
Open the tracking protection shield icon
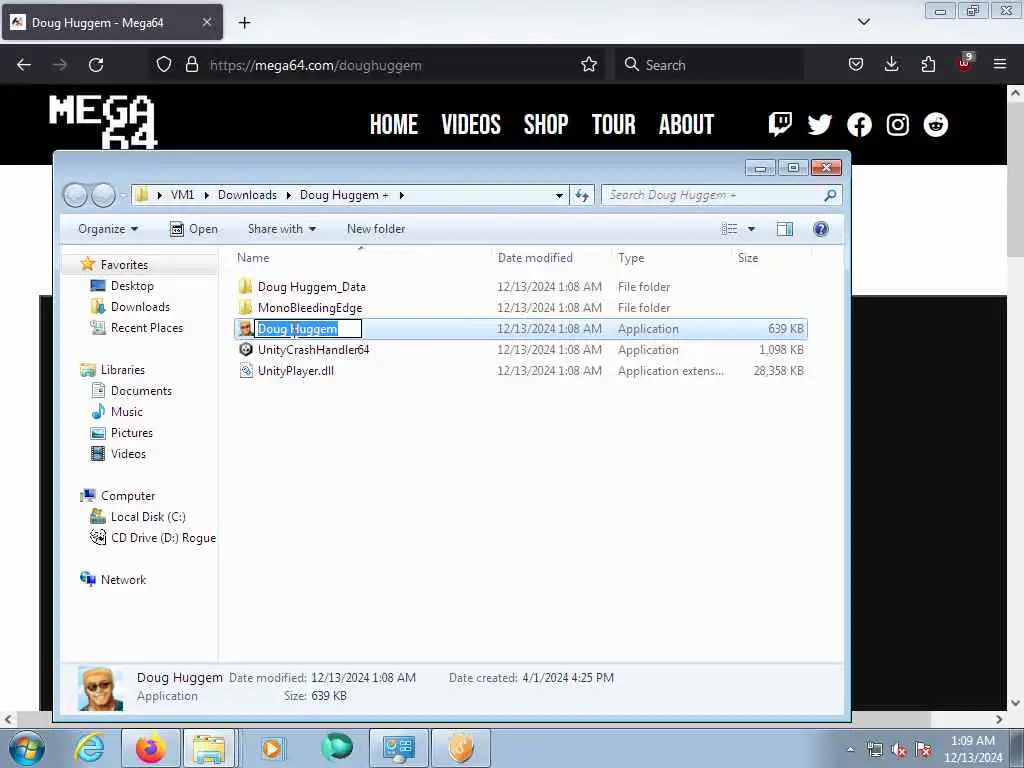tap(164, 65)
